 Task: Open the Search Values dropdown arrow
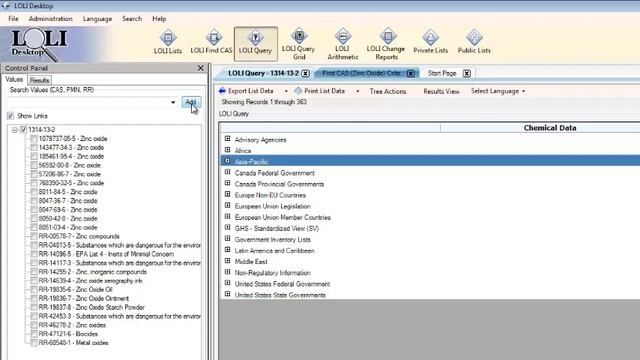pyautogui.click(x=173, y=102)
